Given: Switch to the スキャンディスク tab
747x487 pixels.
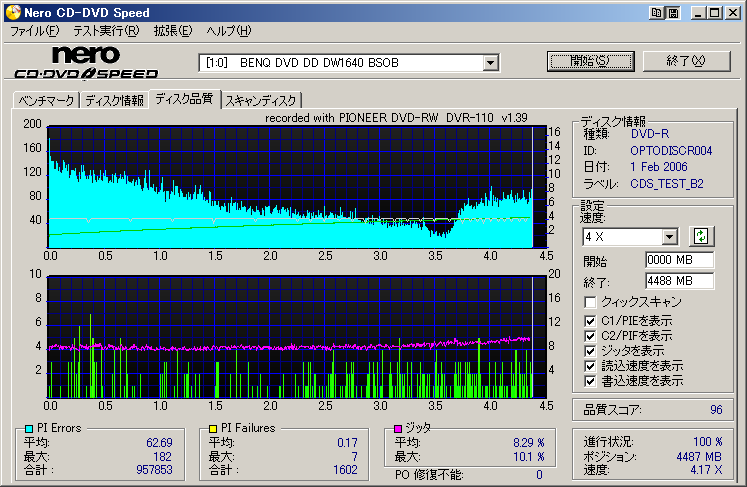Looking at the screenshot, I should point(261,100).
